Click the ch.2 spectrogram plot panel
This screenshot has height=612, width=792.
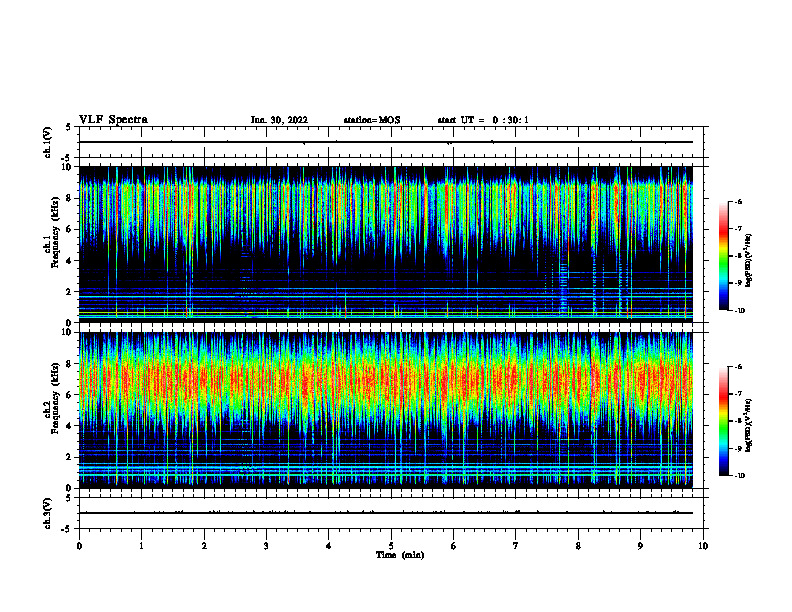[386, 410]
